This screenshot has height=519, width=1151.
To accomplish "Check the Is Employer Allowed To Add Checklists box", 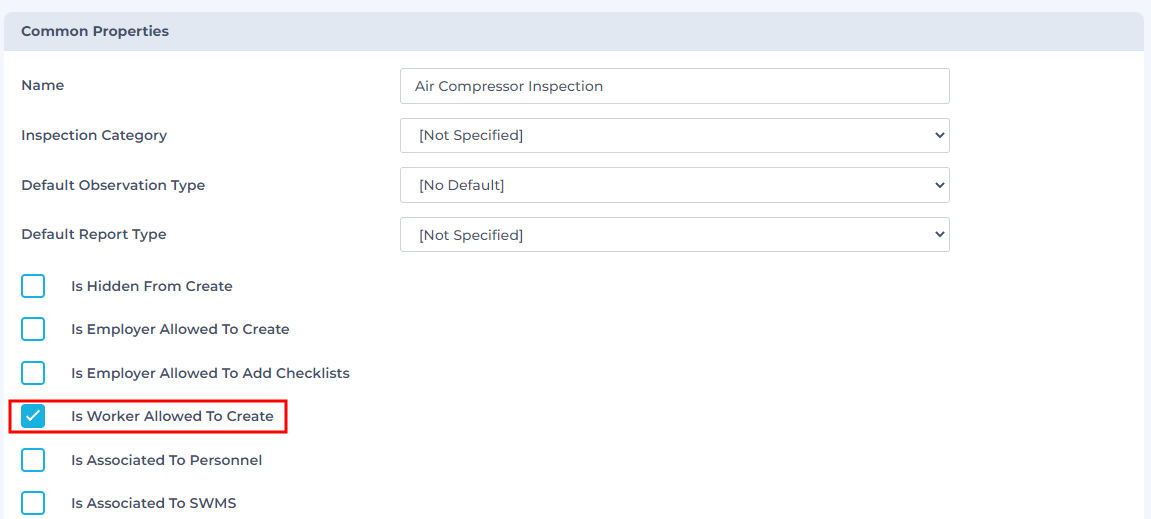I will tap(33, 373).
